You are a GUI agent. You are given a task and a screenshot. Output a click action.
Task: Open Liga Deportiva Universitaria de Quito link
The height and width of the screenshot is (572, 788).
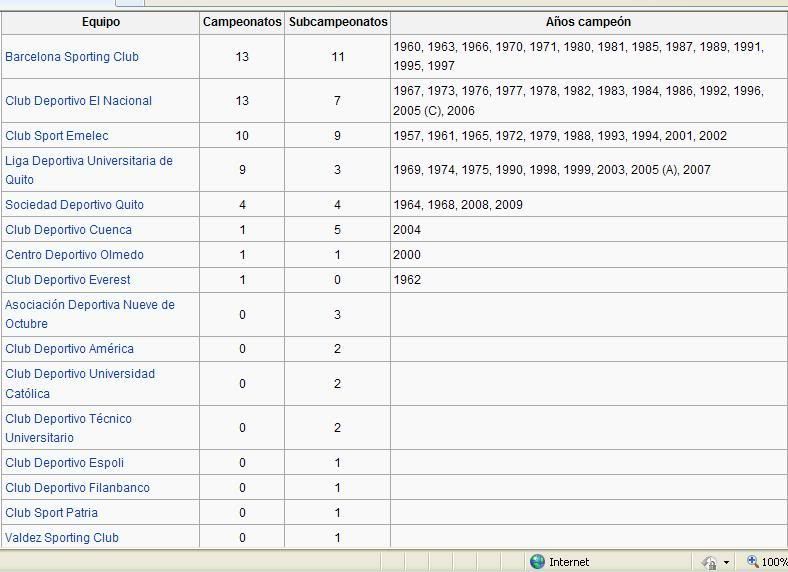pos(89,170)
